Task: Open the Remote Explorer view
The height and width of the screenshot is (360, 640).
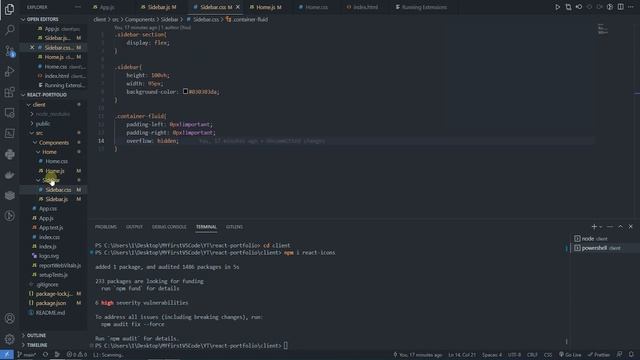Action: (9, 113)
